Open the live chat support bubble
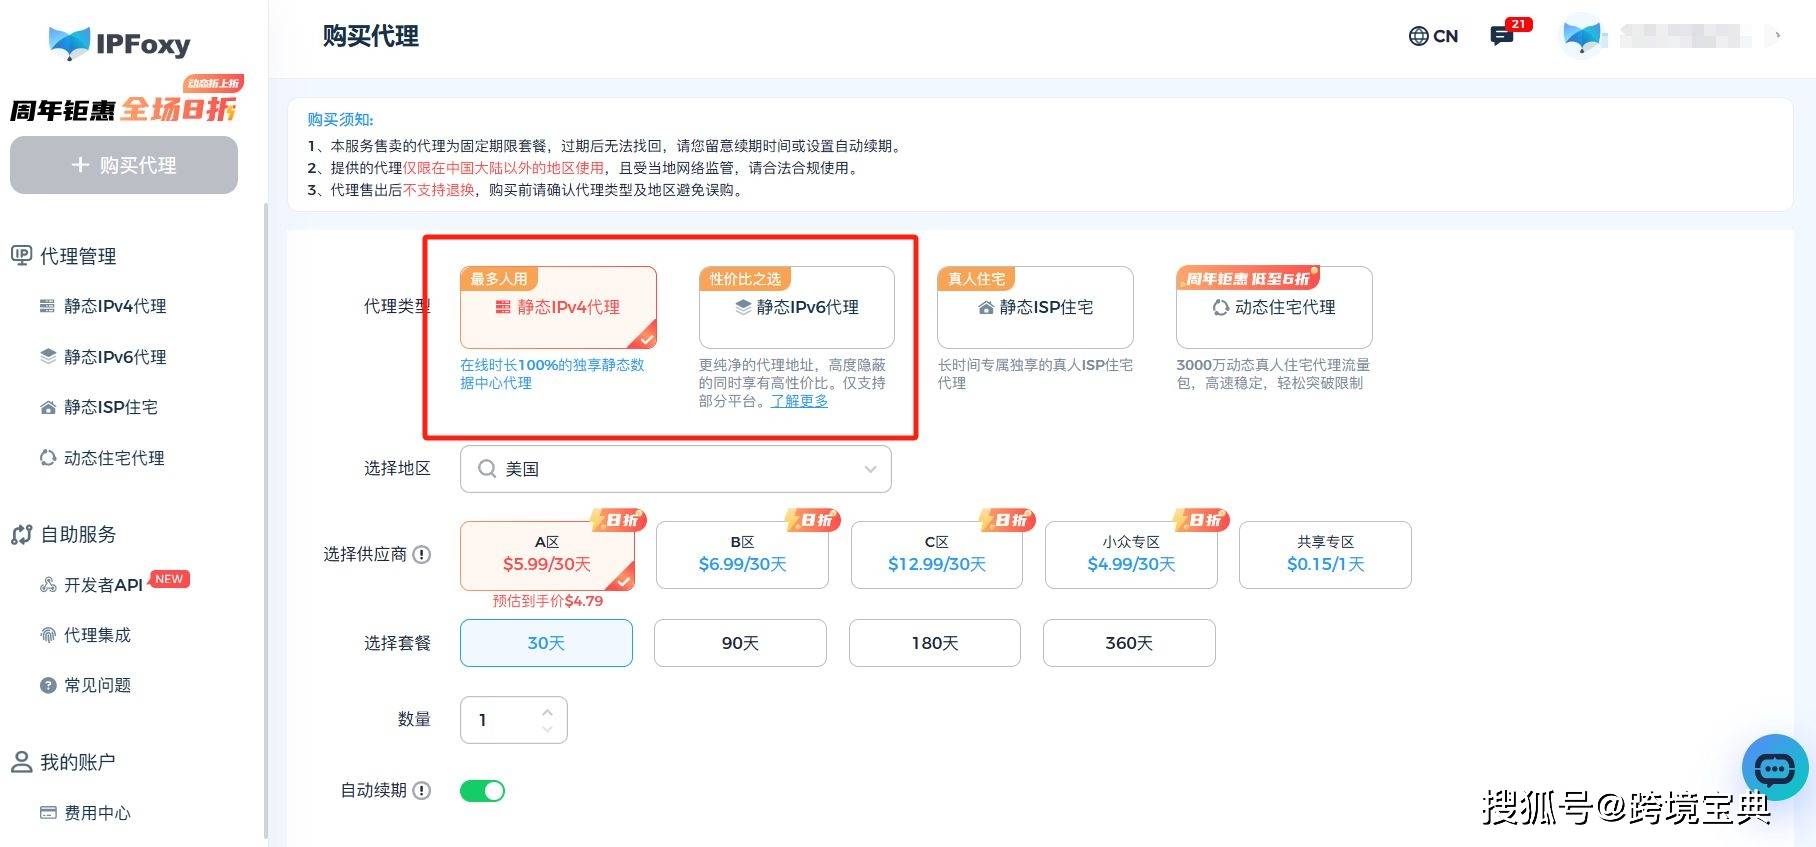The height and width of the screenshot is (847, 1816). [1774, 768]
